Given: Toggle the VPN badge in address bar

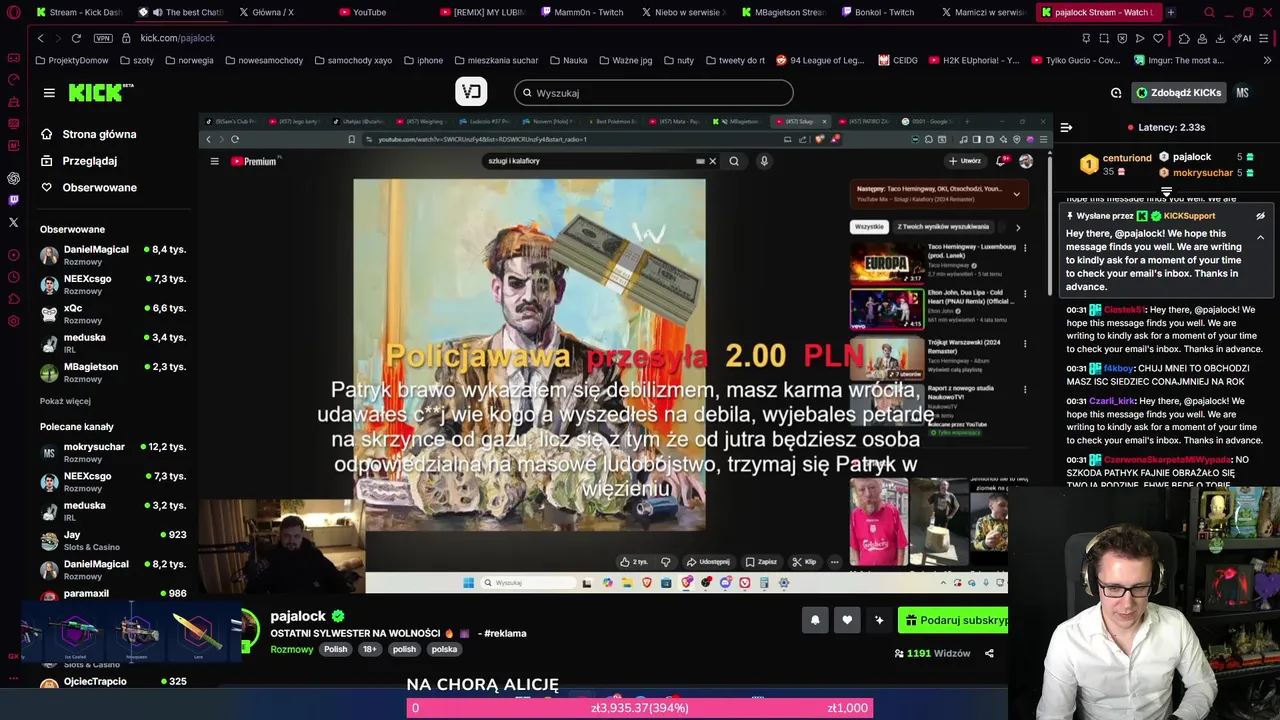Looking at the screenshot, I should [x=103, y=38].
